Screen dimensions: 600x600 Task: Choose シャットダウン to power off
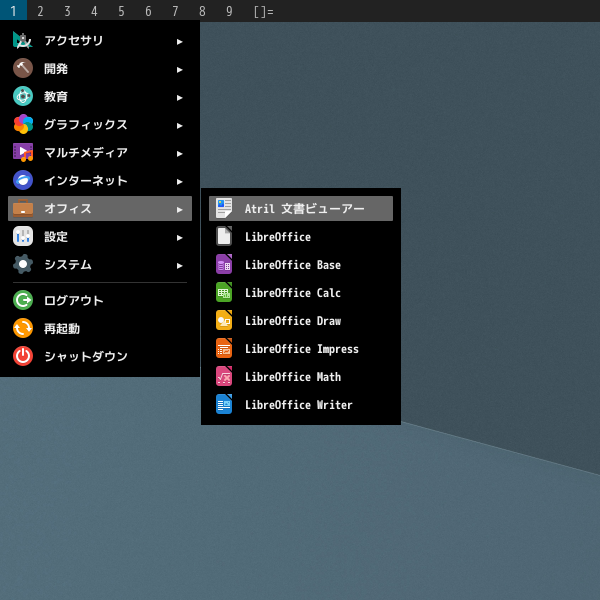(100, 356)
